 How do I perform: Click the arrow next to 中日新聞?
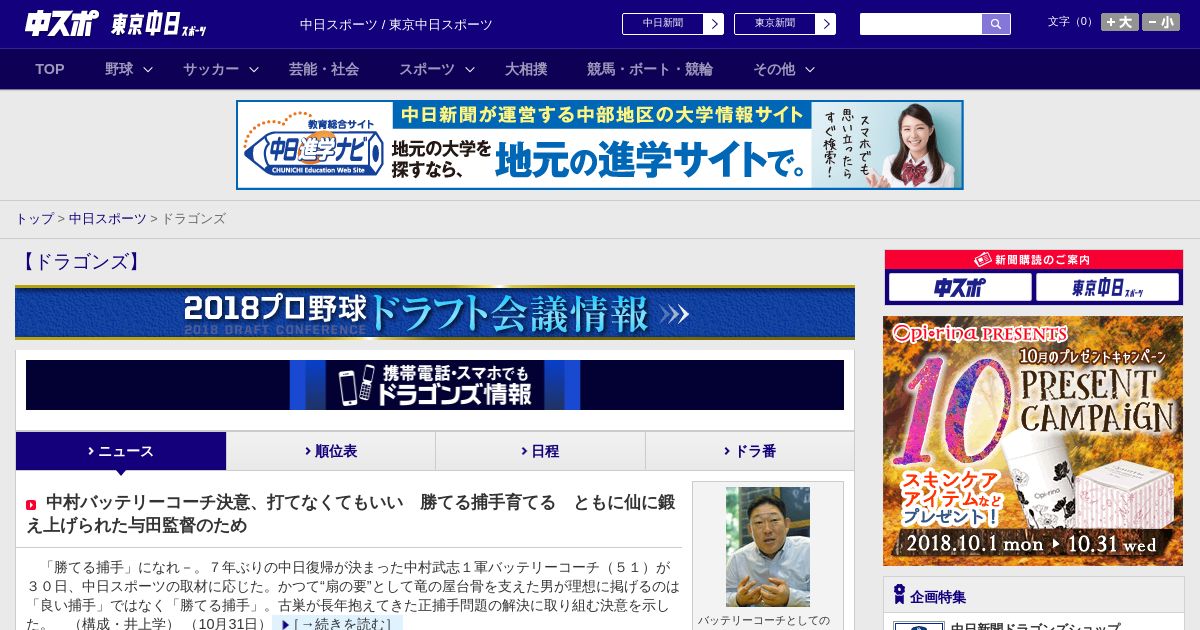point(714,24)
